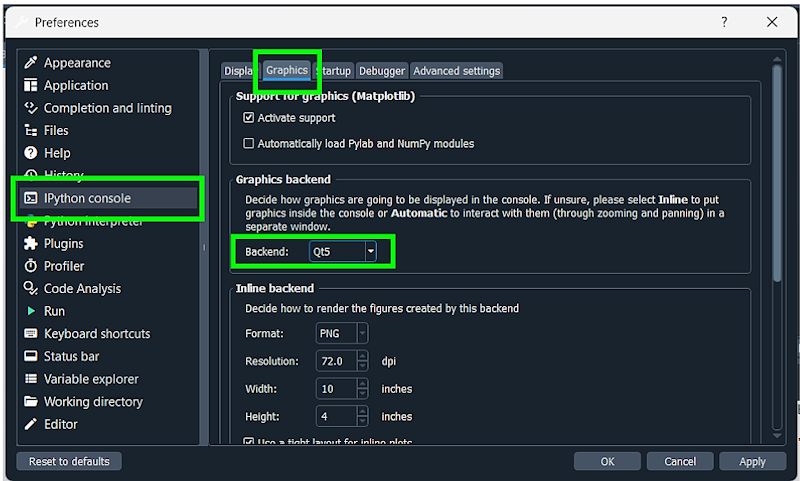The height and width of the screenshot is (481, 800).
Task: Click the Completion and linting icon
Action: coord(31,108)
